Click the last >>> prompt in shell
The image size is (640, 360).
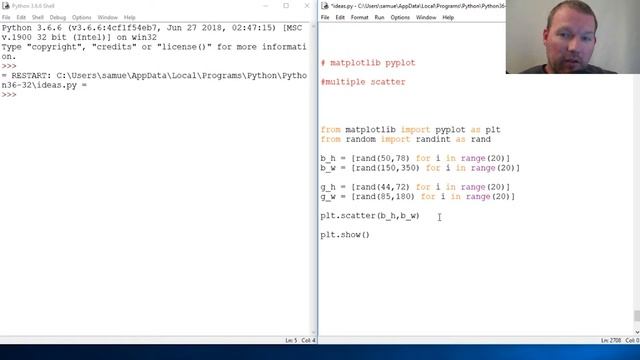[x=9, y=95]
